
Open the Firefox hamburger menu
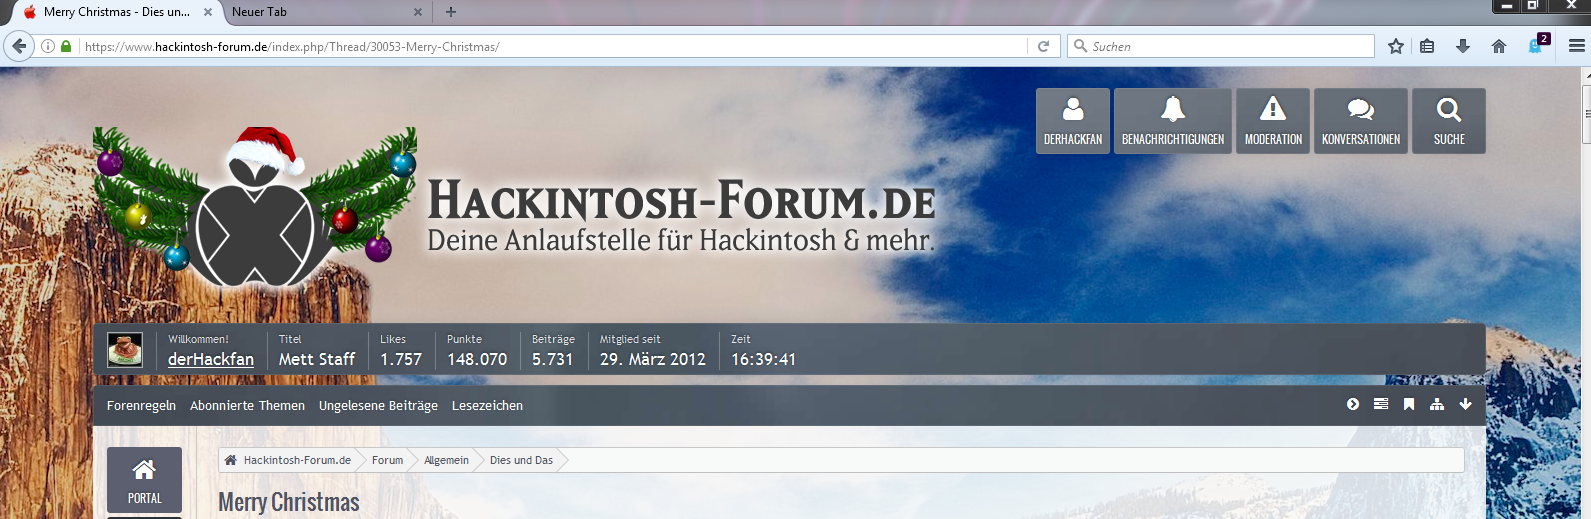point(1576,46)
